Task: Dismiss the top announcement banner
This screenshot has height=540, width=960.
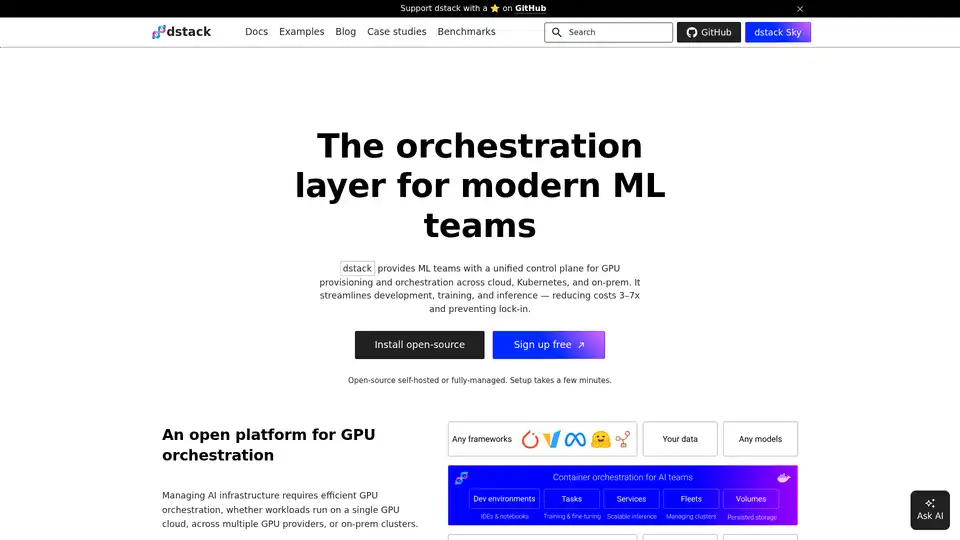Action: (x=800, y=9)
